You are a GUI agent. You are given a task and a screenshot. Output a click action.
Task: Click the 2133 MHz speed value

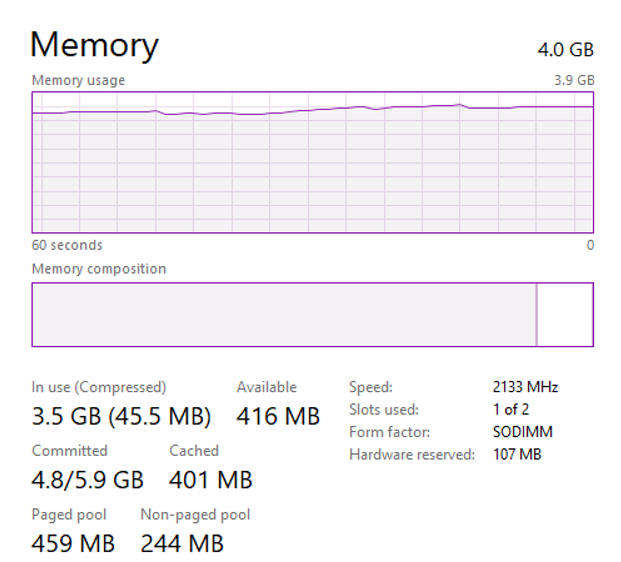tap(525, 387)
